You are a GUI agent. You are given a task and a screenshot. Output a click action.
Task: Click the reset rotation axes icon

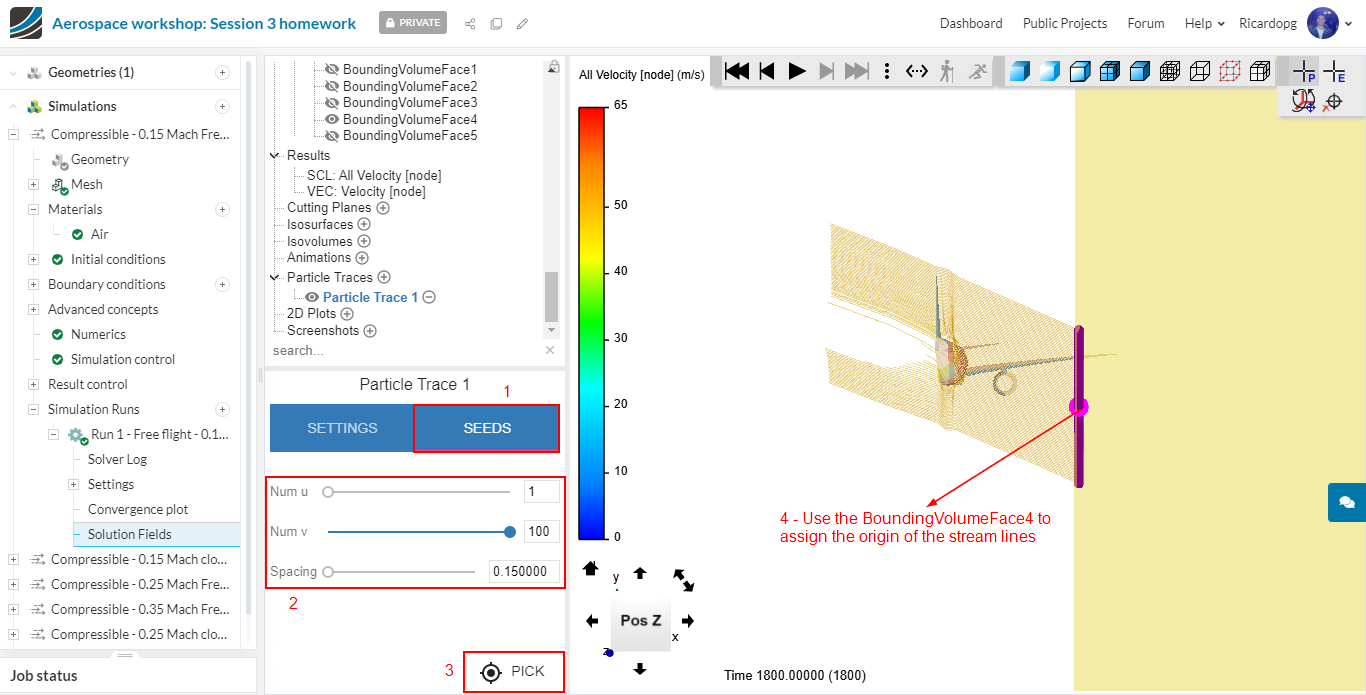pyautogui.click(x=1303, y=101)
